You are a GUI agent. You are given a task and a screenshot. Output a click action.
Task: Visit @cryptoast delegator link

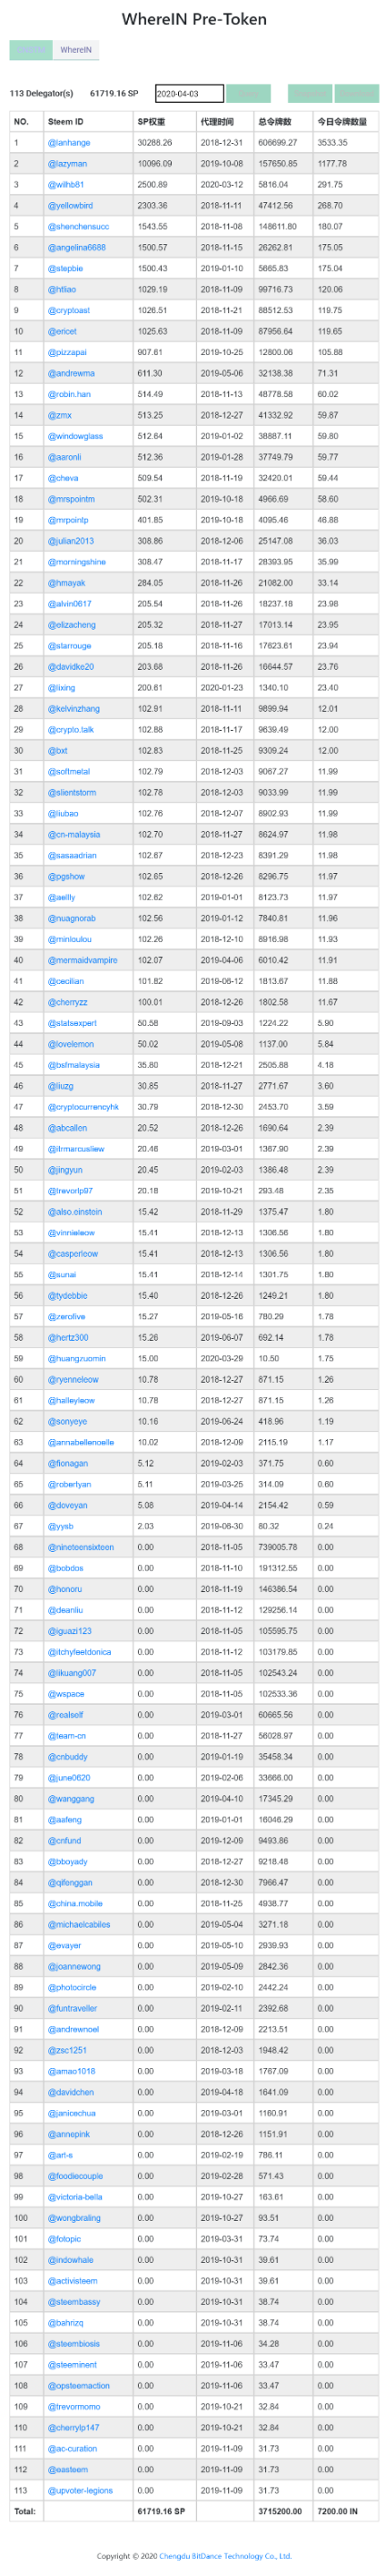point(69,311)
